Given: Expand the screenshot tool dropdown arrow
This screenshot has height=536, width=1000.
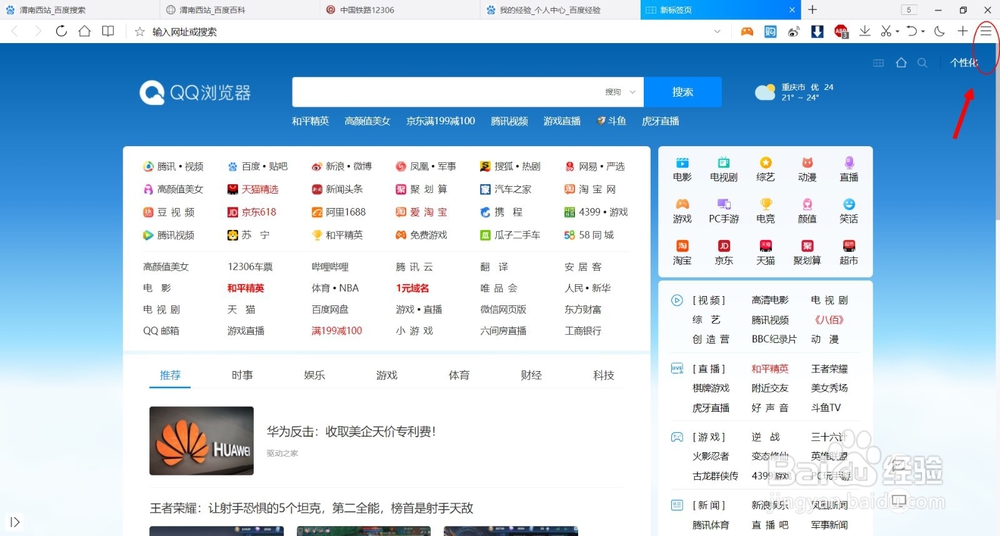Looking at the screenshot, I should click(x=897, y=32).
